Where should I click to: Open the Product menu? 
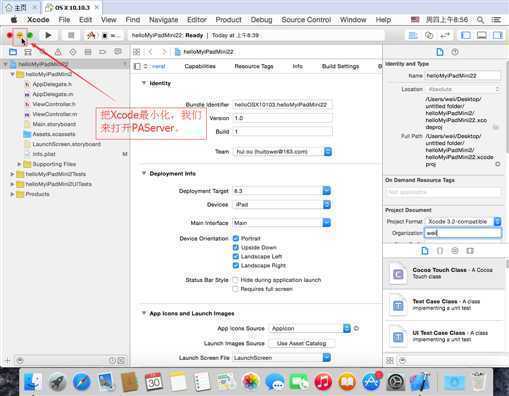tap(228, 20)
